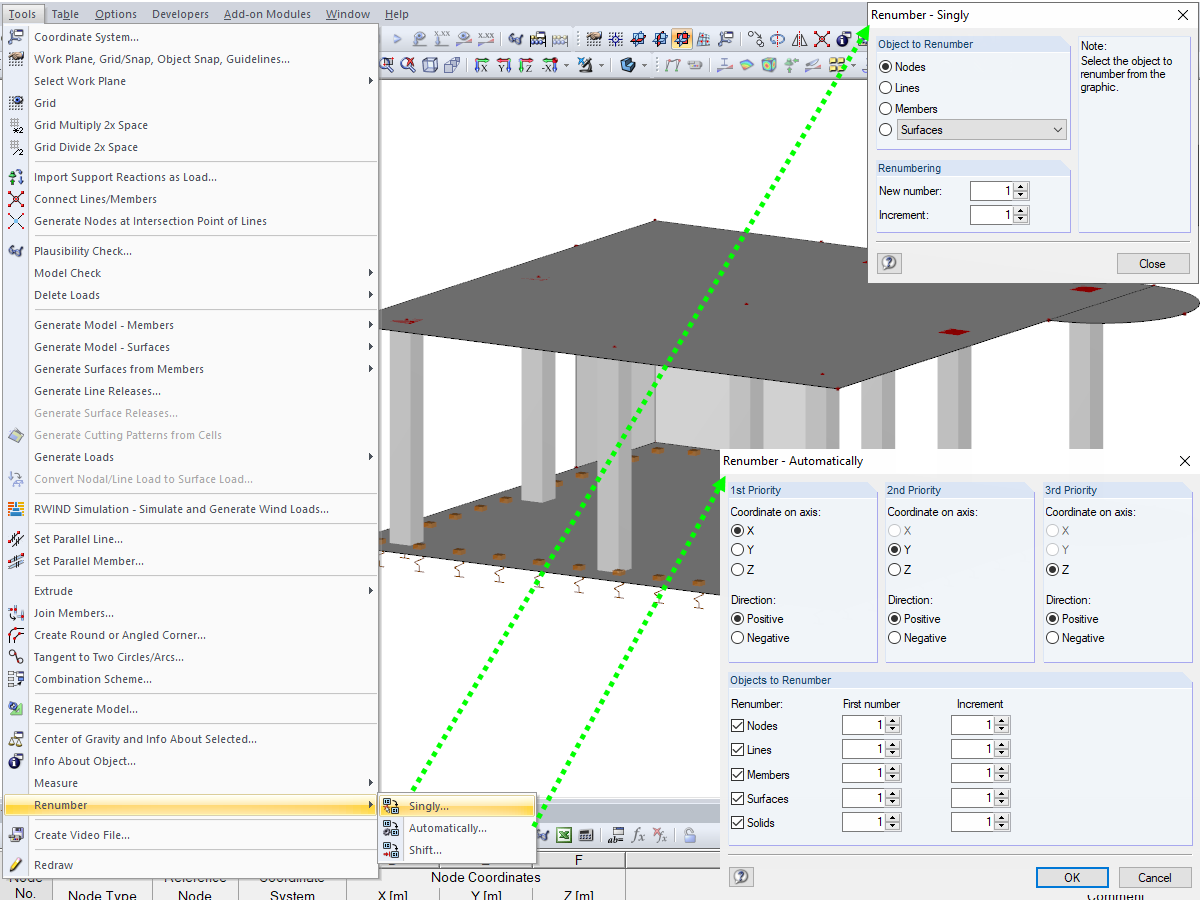Open the visibility mode dropdown in the toolbar
1200x900 pixels.
[x=601, y=63]
